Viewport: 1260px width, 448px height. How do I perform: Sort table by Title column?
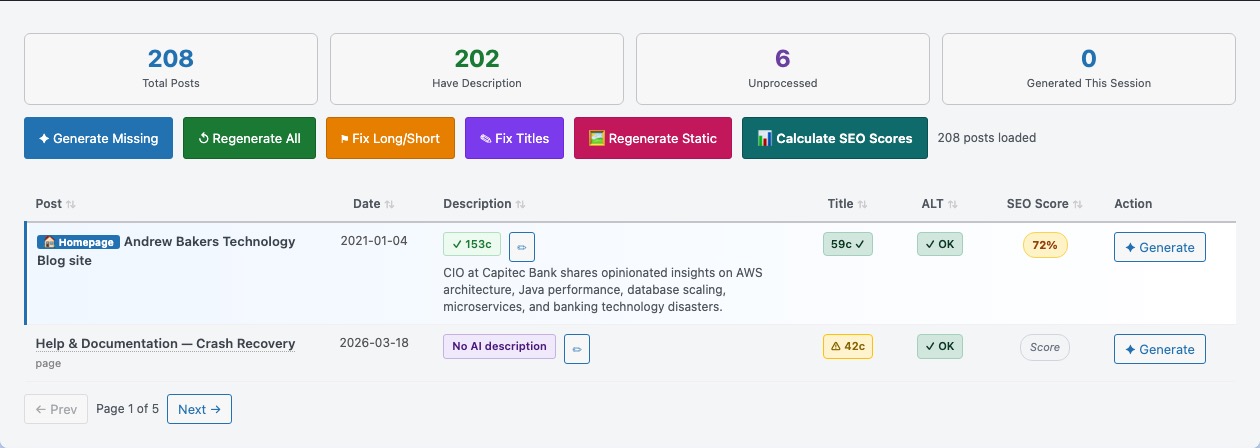point(847,204)
